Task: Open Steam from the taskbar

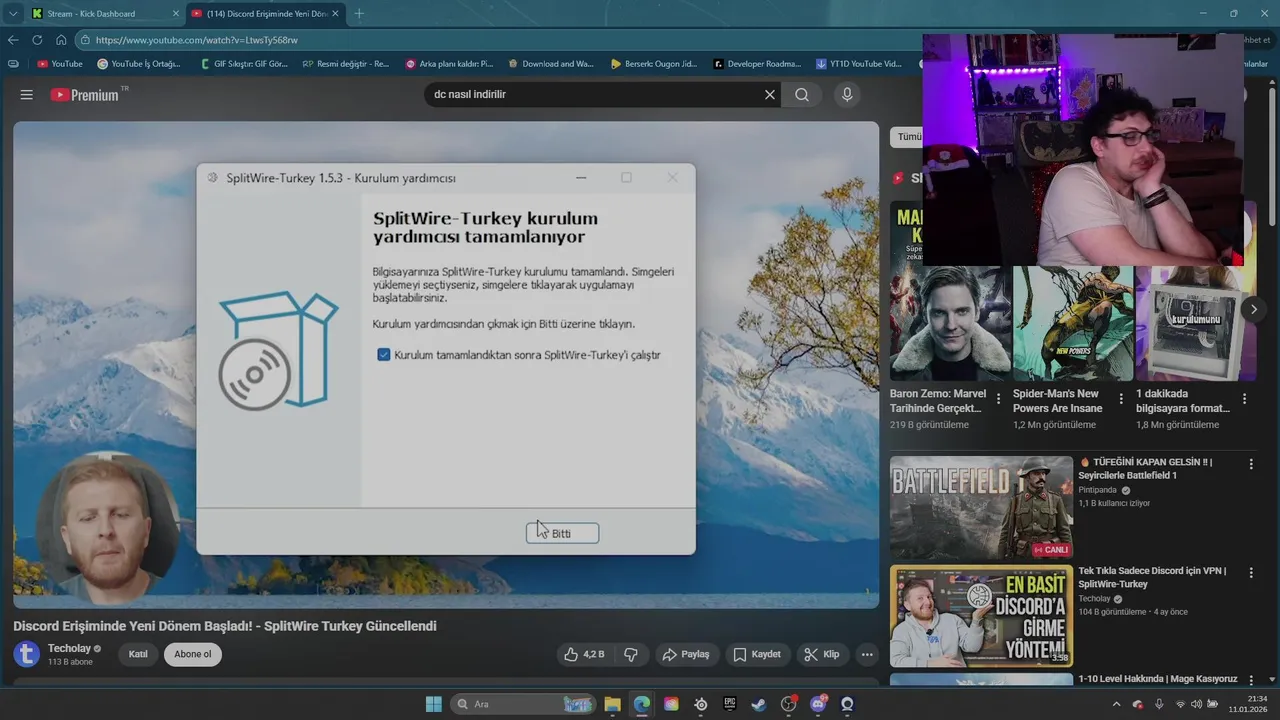Action: 759,704
